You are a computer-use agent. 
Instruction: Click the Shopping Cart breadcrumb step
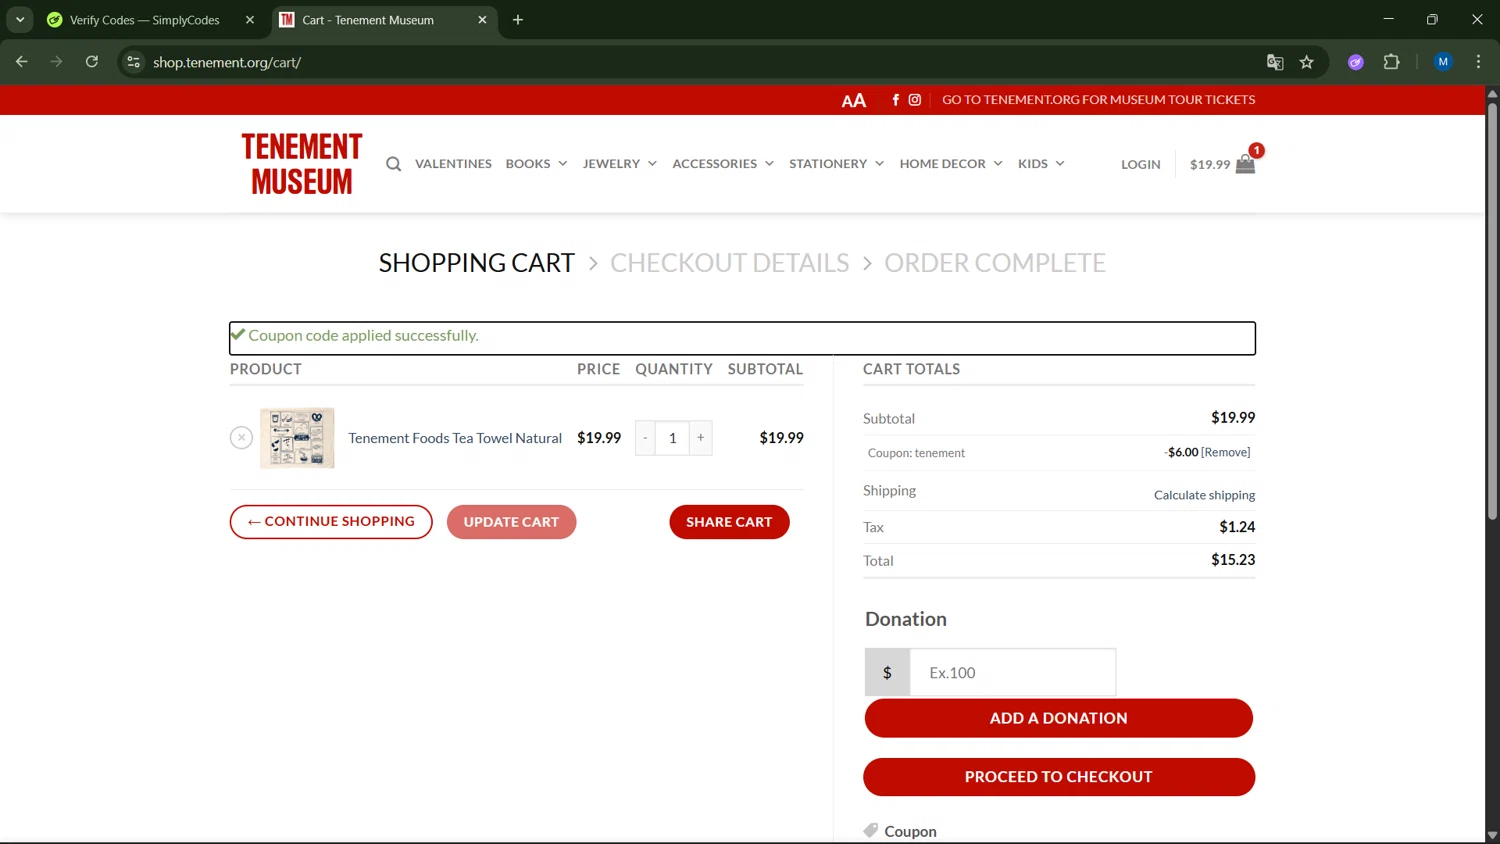tap(476, 263)
